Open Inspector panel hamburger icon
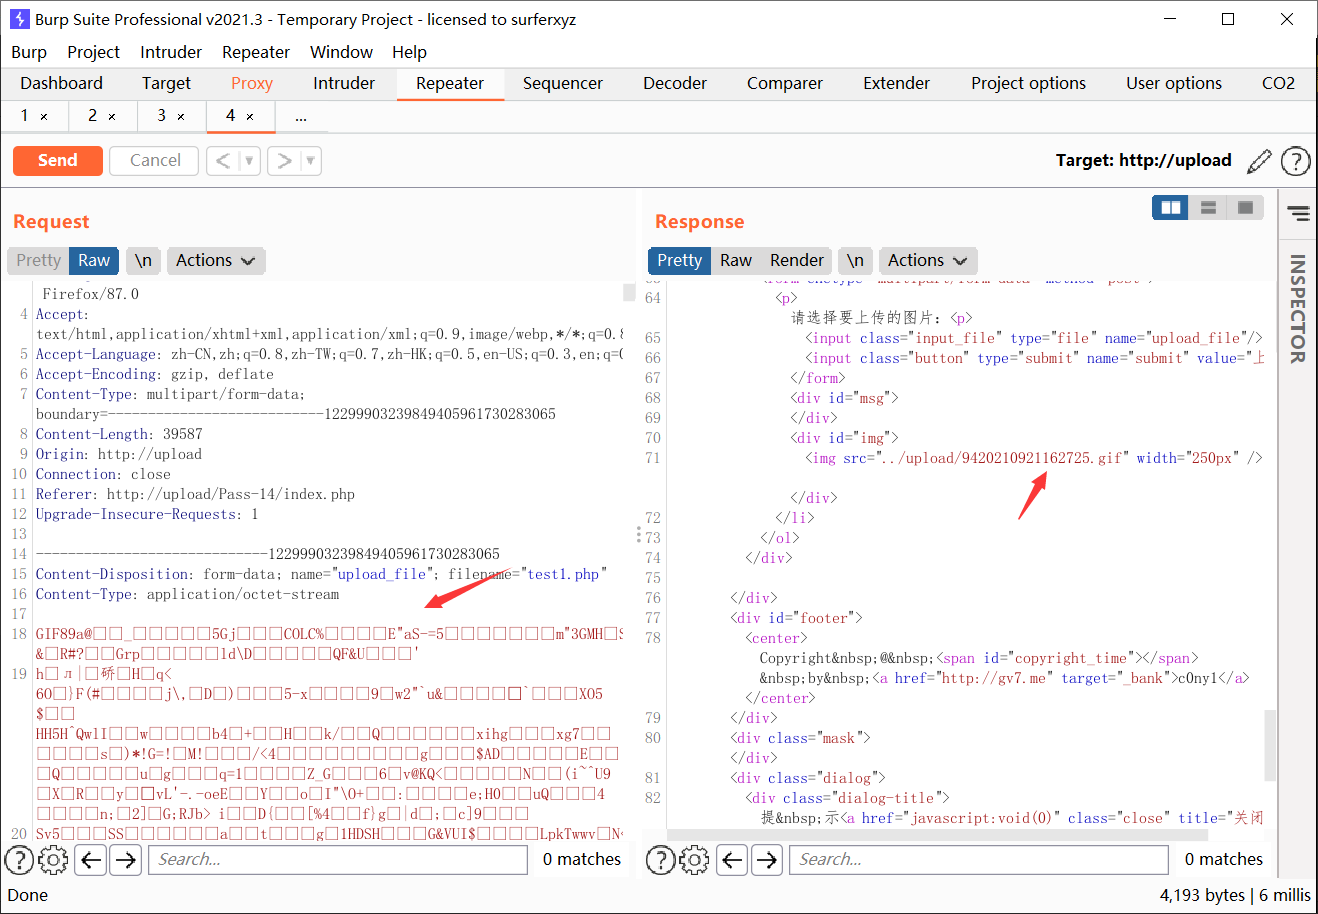 [1298, 213]
